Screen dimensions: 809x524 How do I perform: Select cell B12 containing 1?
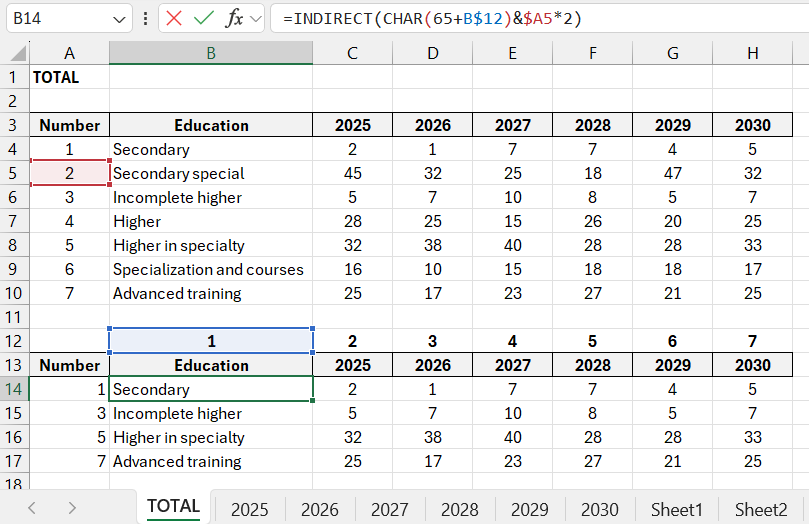pos(211,341)
